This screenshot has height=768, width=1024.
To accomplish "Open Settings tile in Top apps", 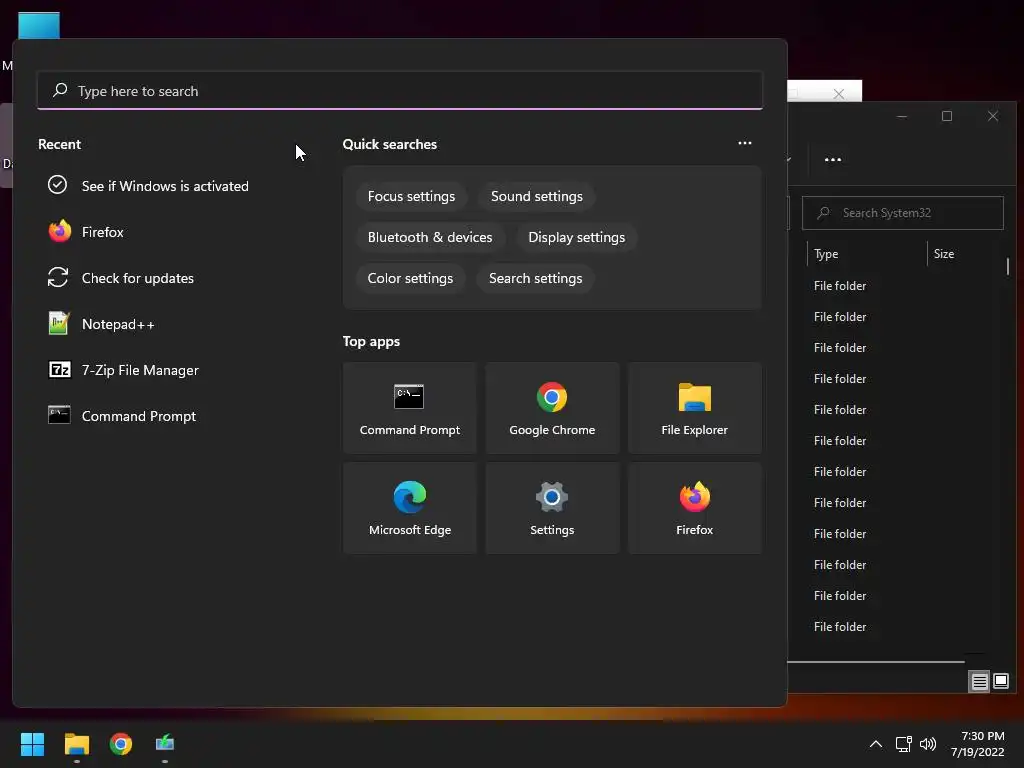I will pyautogui.click(x=552, y=508).
